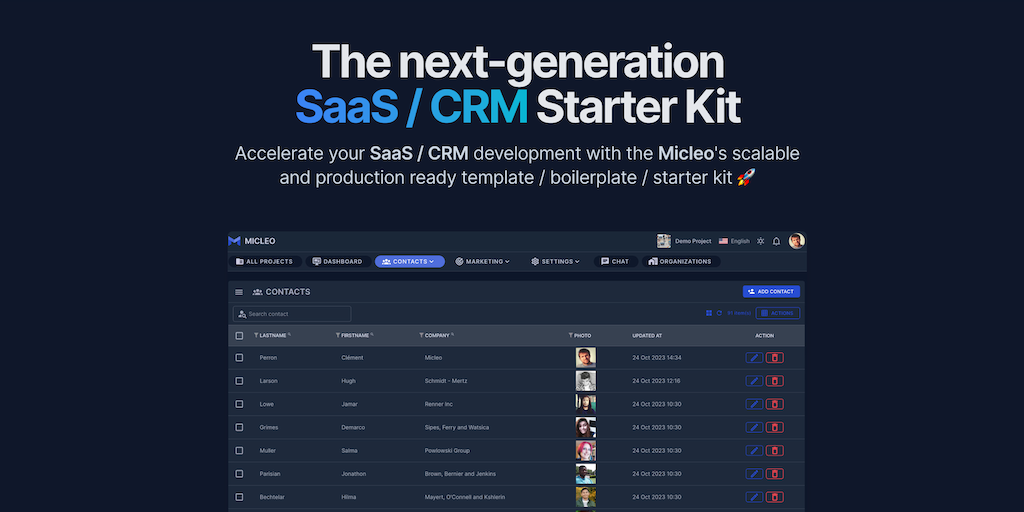
Task: Expand the Settings dropdown menu
Action: click(556, 262)
